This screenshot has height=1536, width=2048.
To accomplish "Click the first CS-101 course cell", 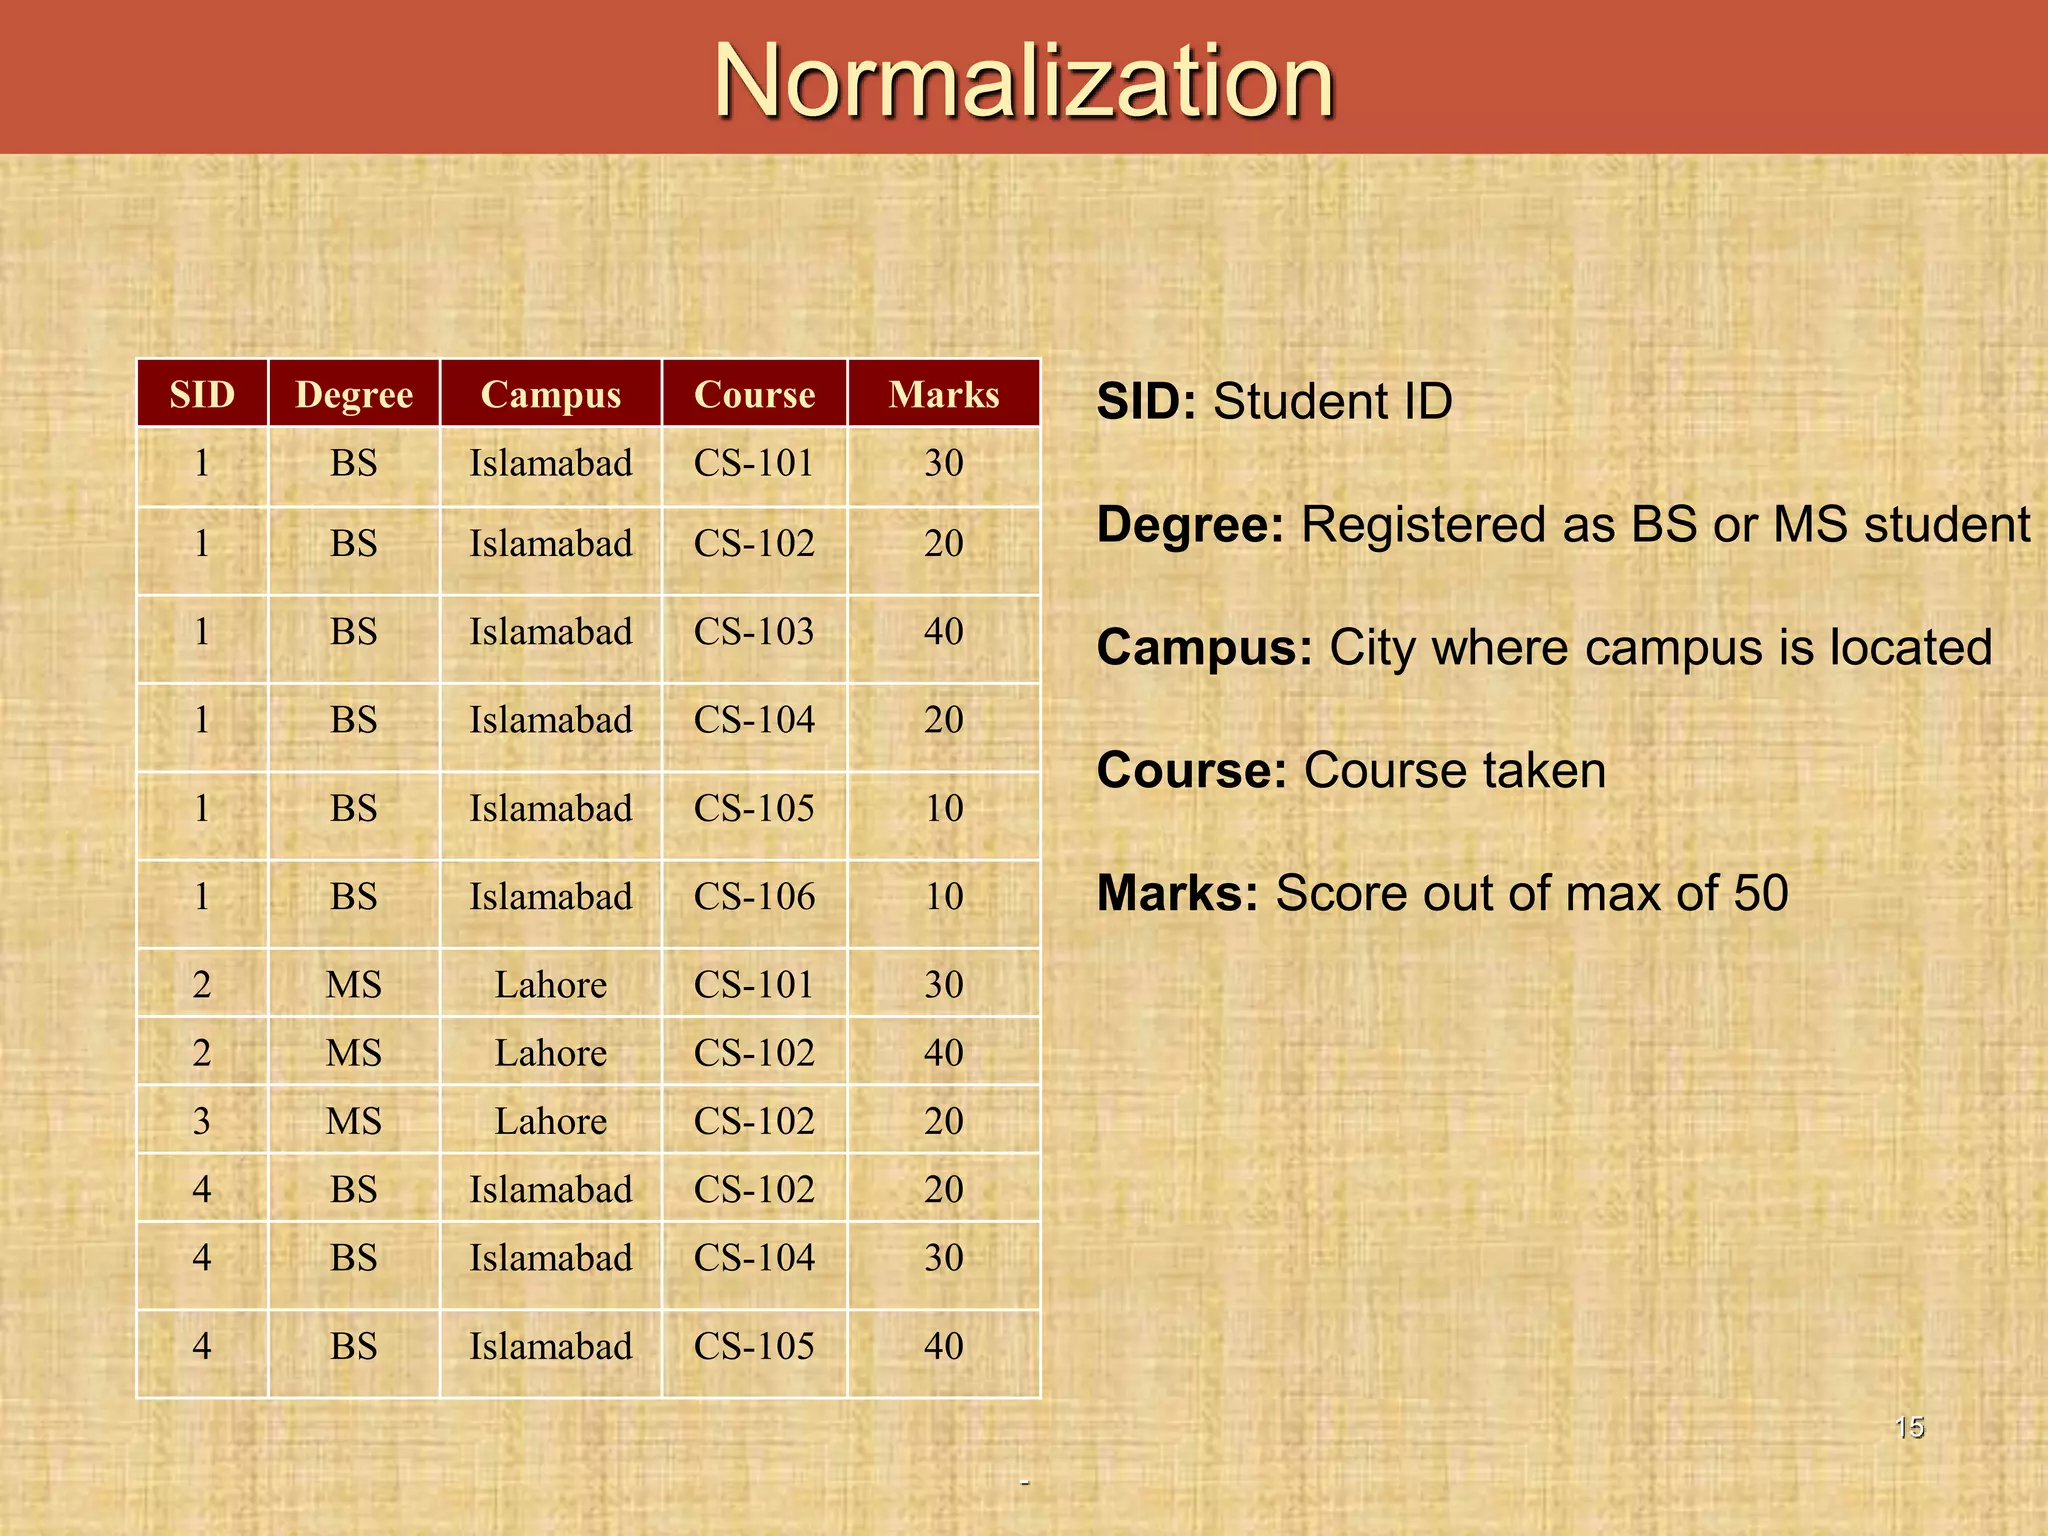I will pos(754,463).
